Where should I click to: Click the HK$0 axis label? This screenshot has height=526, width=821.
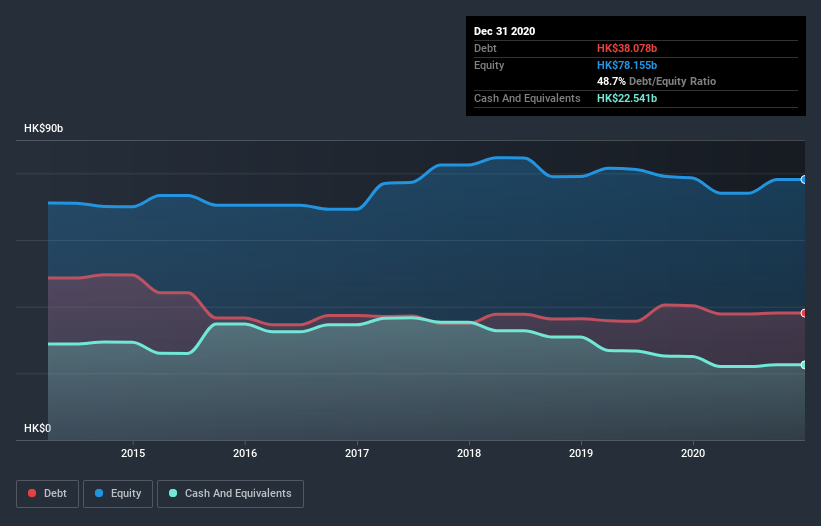[38, 428]
